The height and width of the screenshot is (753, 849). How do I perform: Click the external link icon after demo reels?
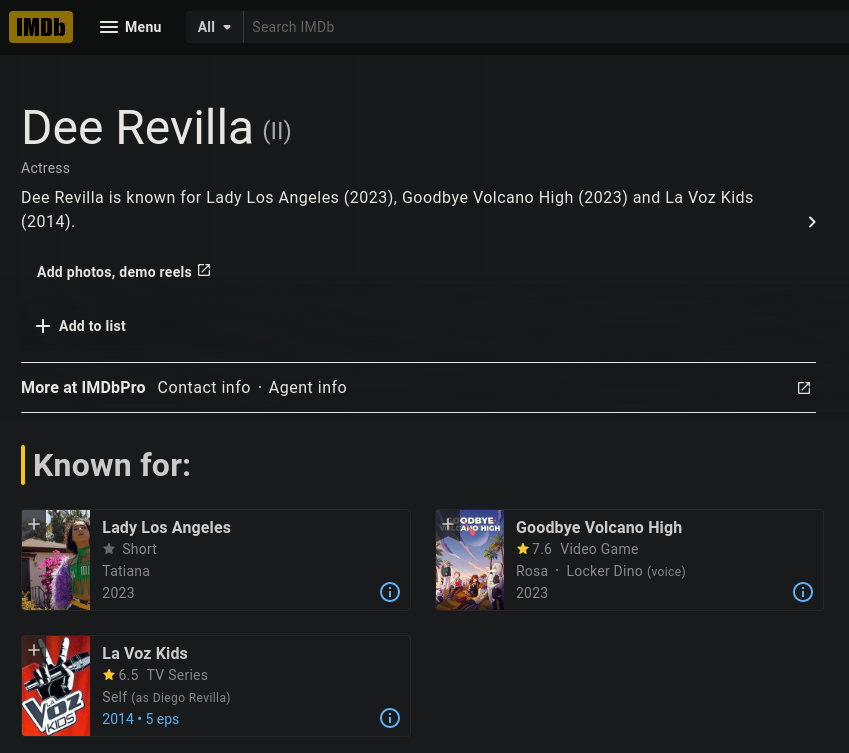(204, 270)
